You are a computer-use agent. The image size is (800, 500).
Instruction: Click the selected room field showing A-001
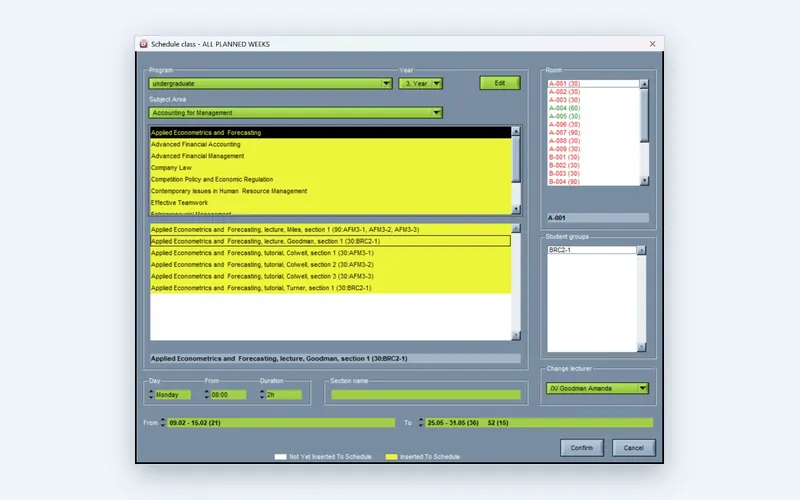598,218
